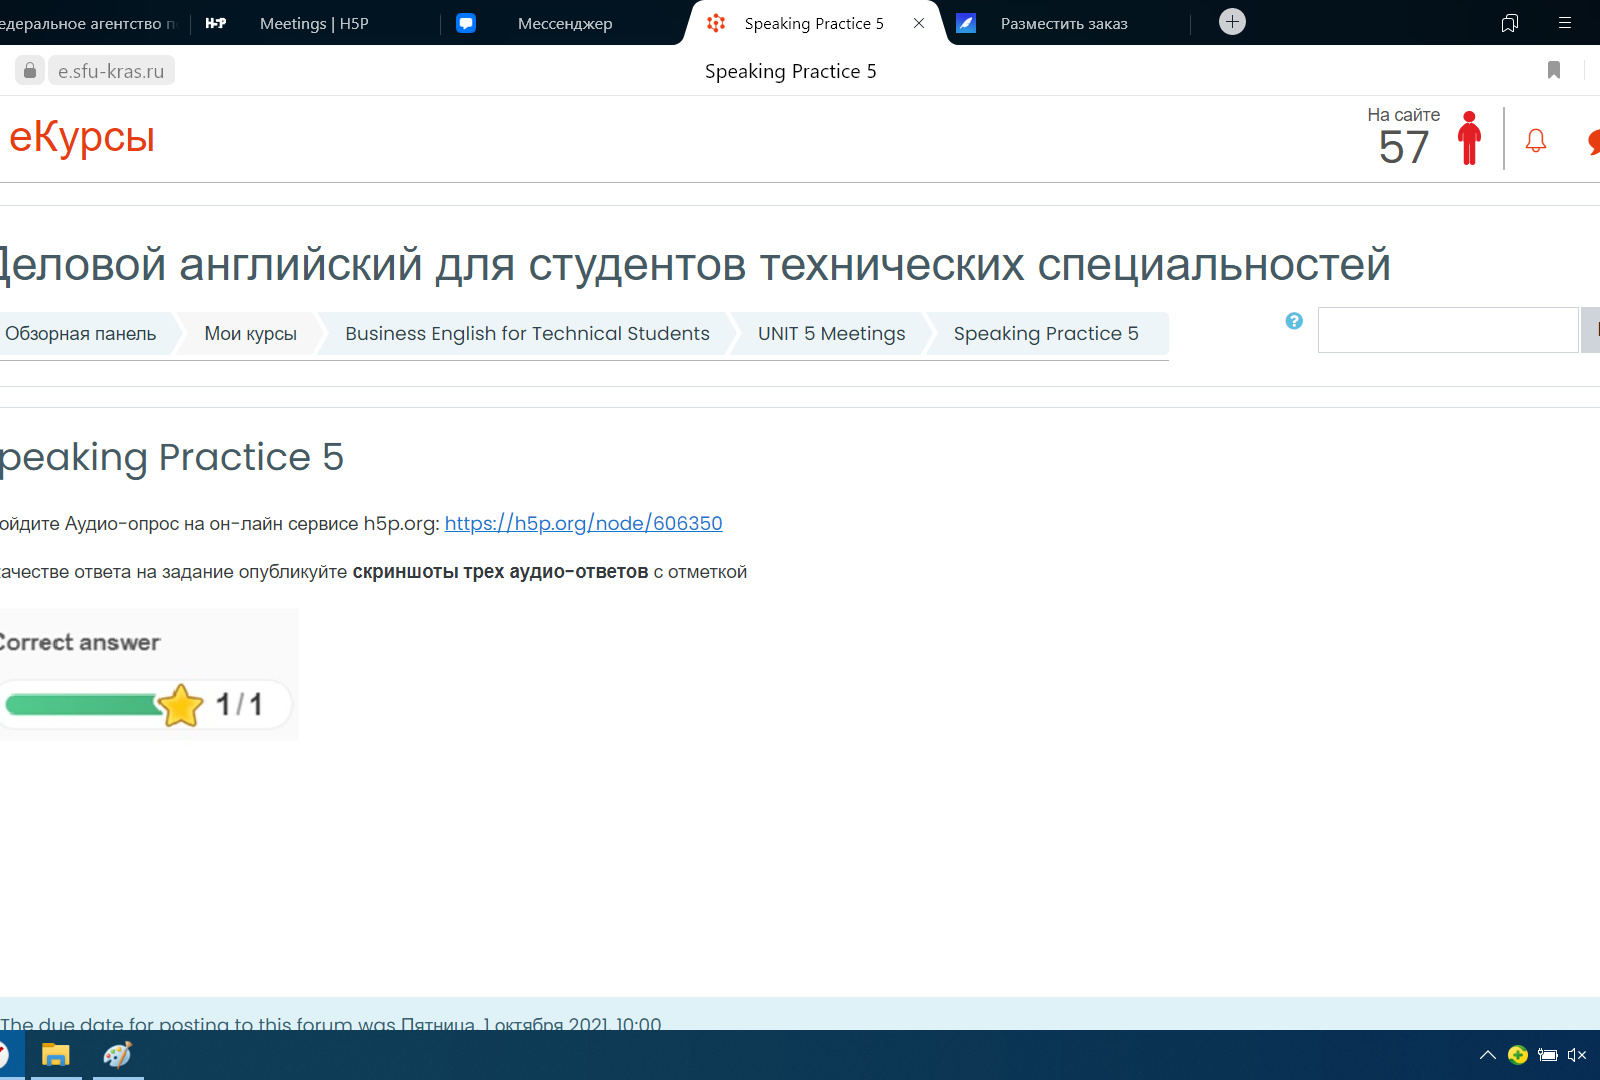1600x1080 pixels.
Task: Open a new browser tab with plus
Action: [x=1232, y=22]
